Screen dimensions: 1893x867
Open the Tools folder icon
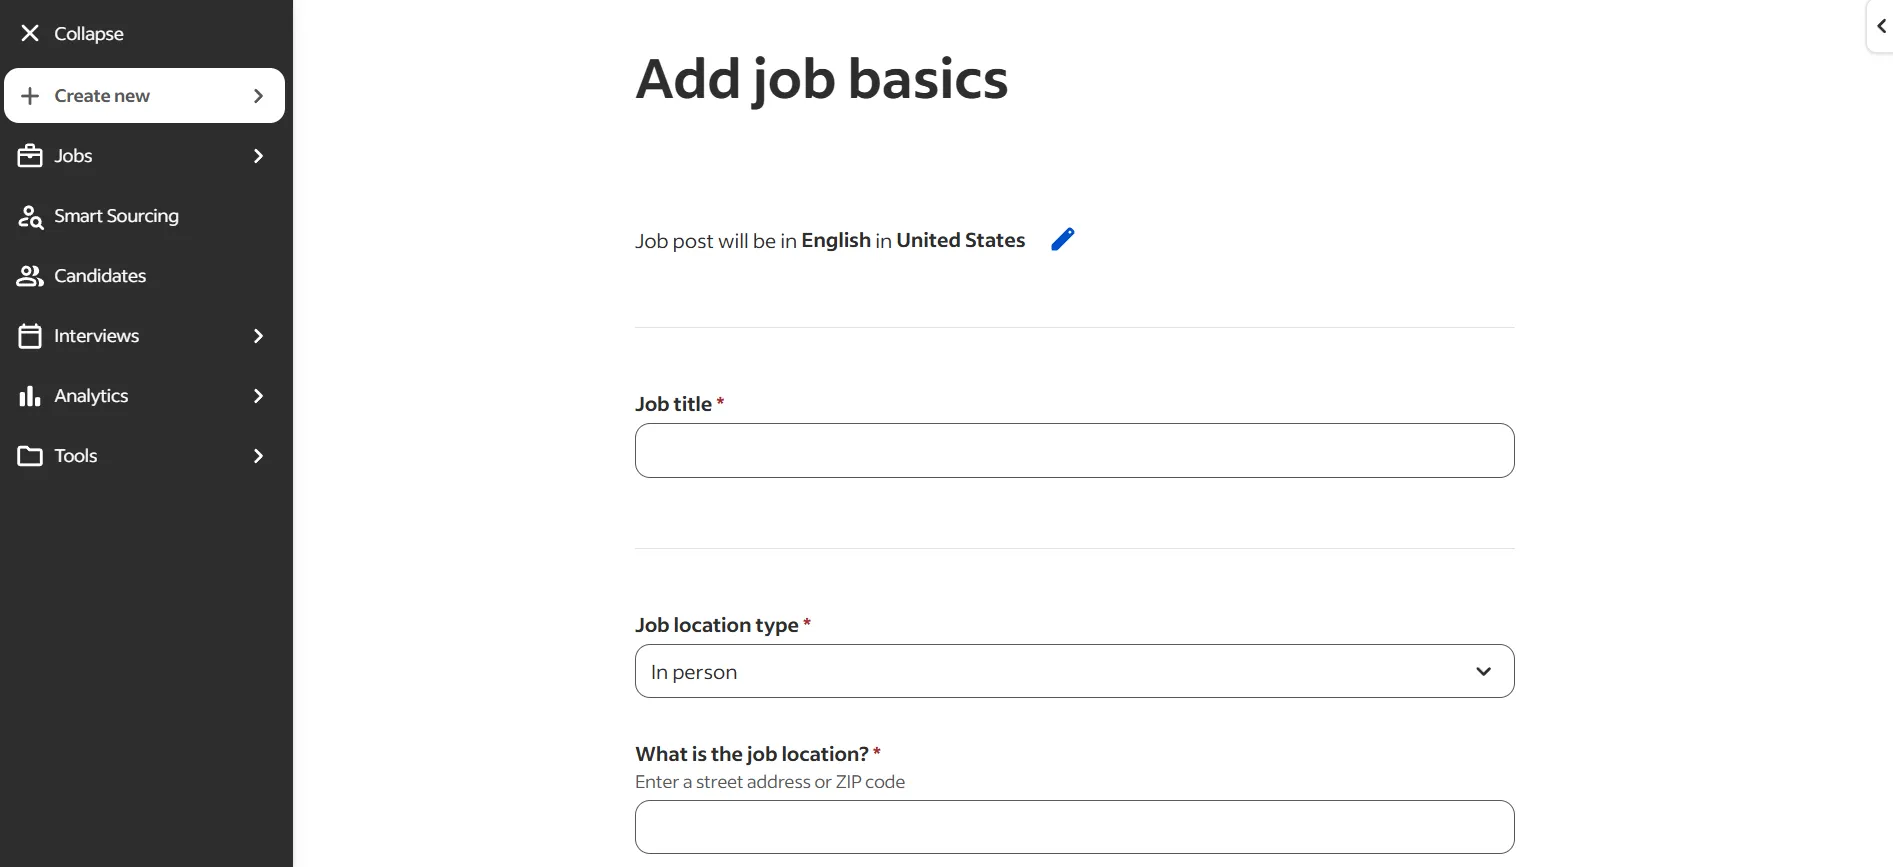(30, 456)
